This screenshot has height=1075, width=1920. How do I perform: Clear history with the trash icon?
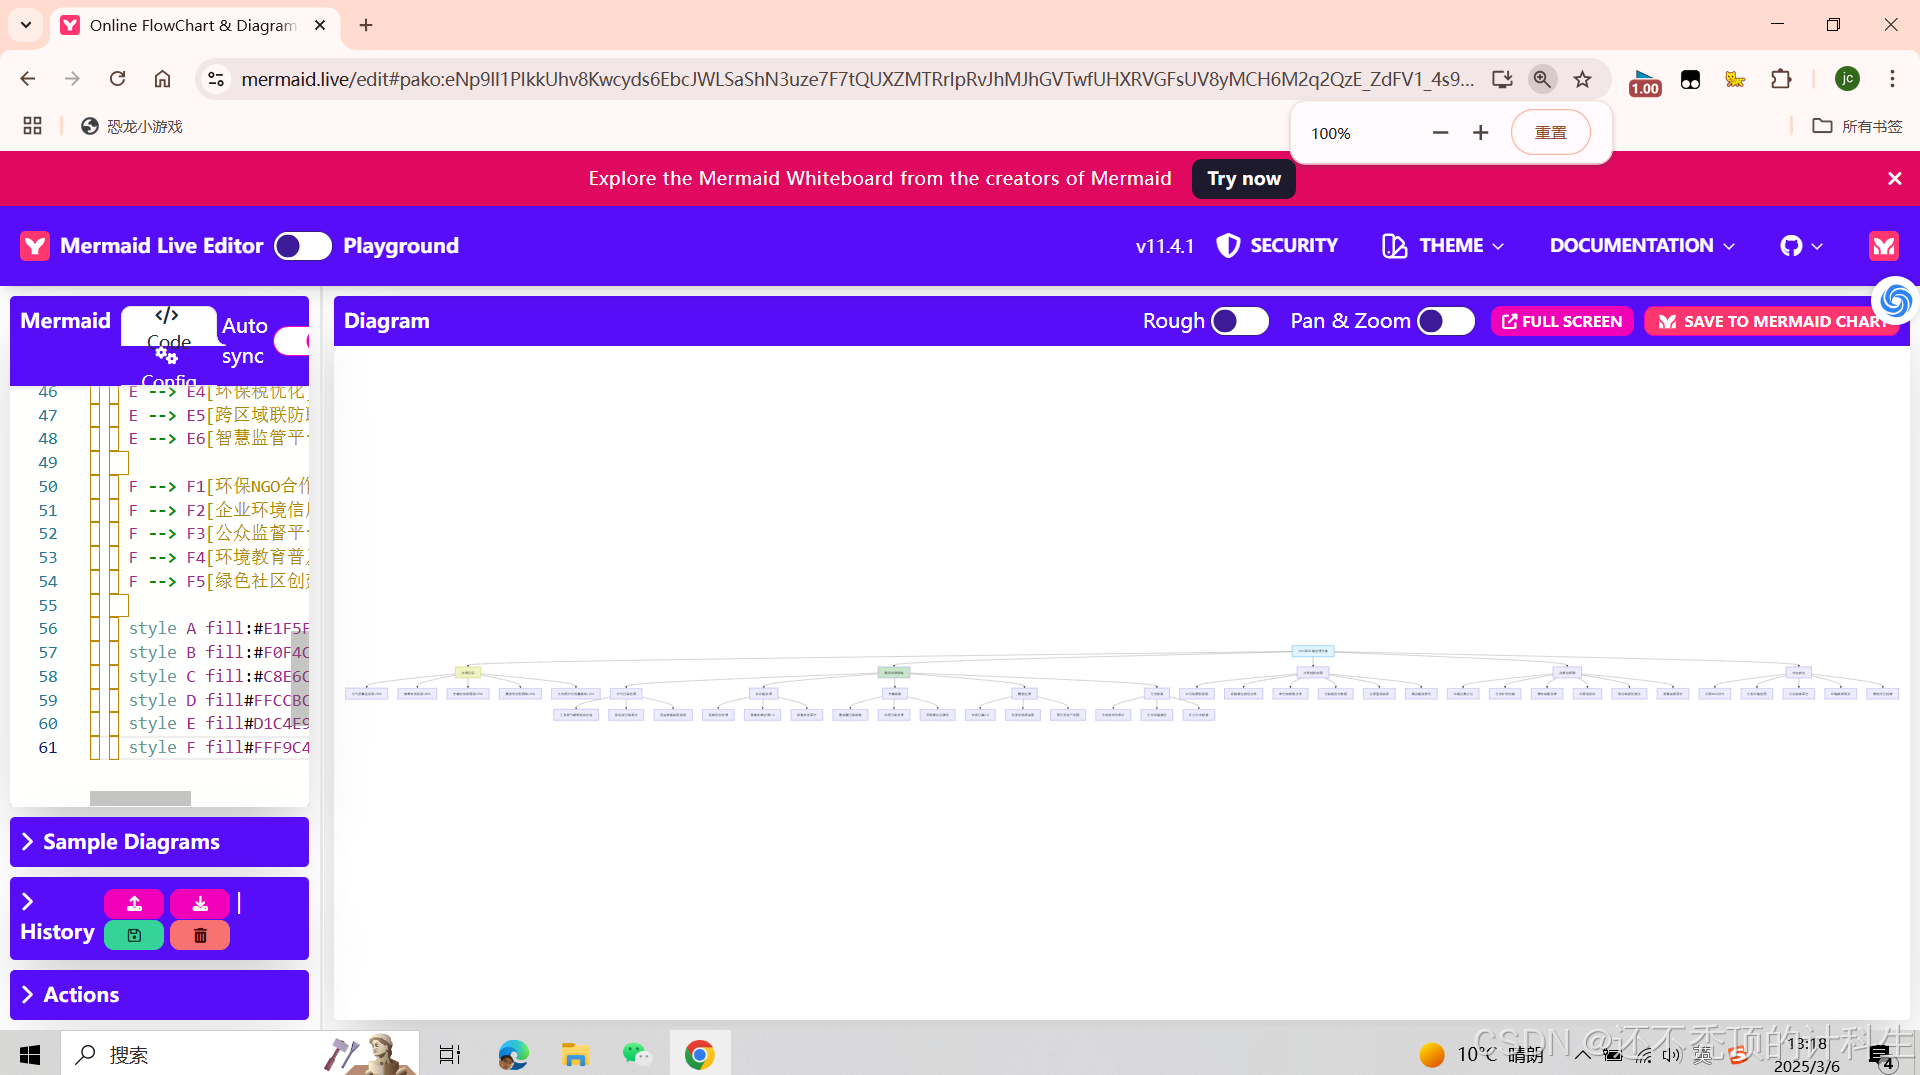(200, 935)
